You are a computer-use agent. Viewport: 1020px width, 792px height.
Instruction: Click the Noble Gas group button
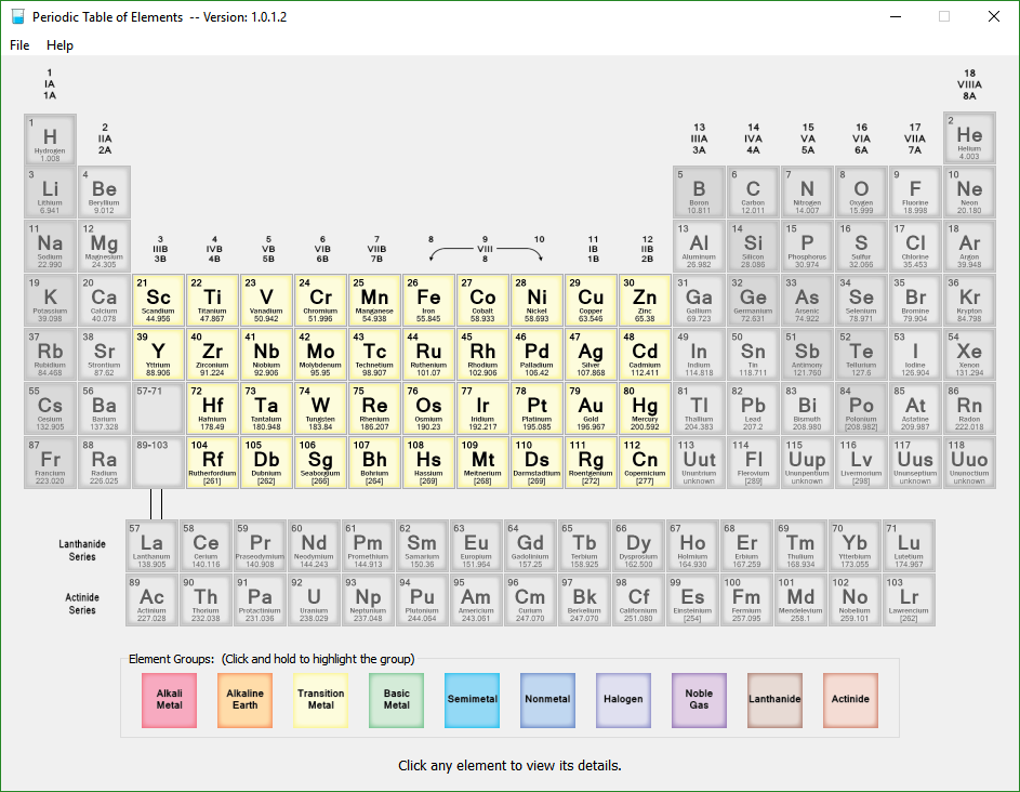[x=699, y=700]
